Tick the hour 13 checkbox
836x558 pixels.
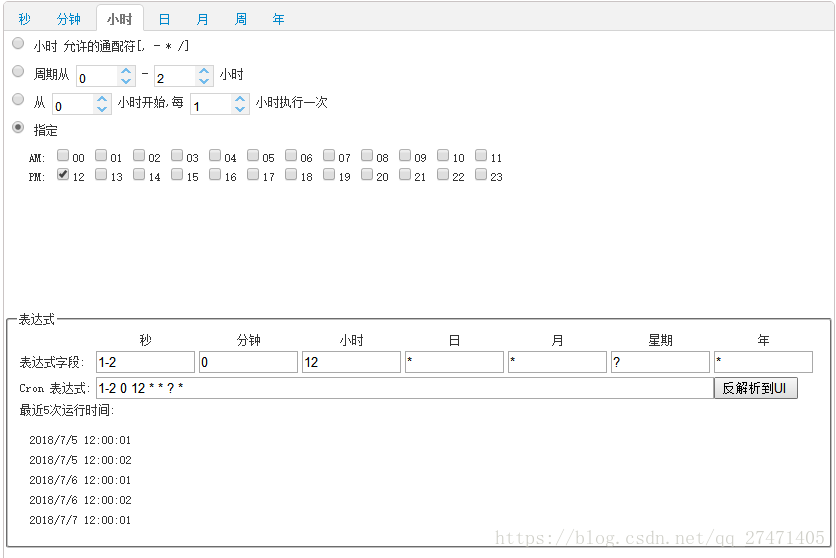coord(101,174)
